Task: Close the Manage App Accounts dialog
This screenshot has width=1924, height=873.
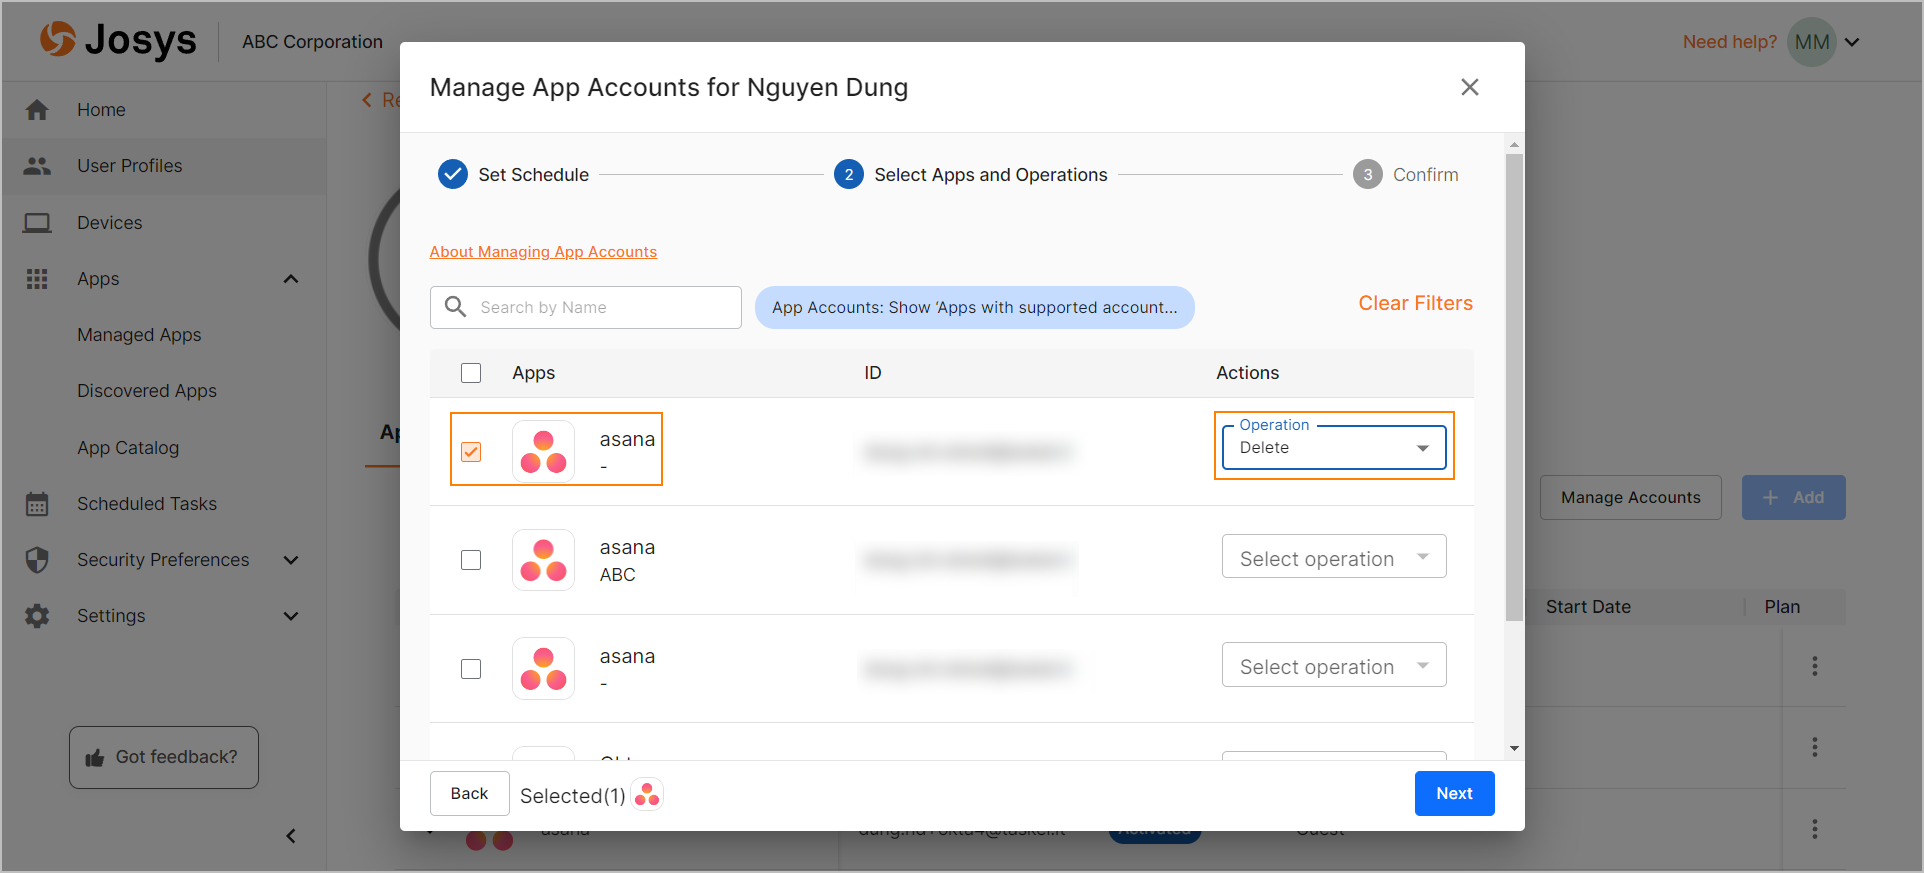Action: (x=1470, y=87)
